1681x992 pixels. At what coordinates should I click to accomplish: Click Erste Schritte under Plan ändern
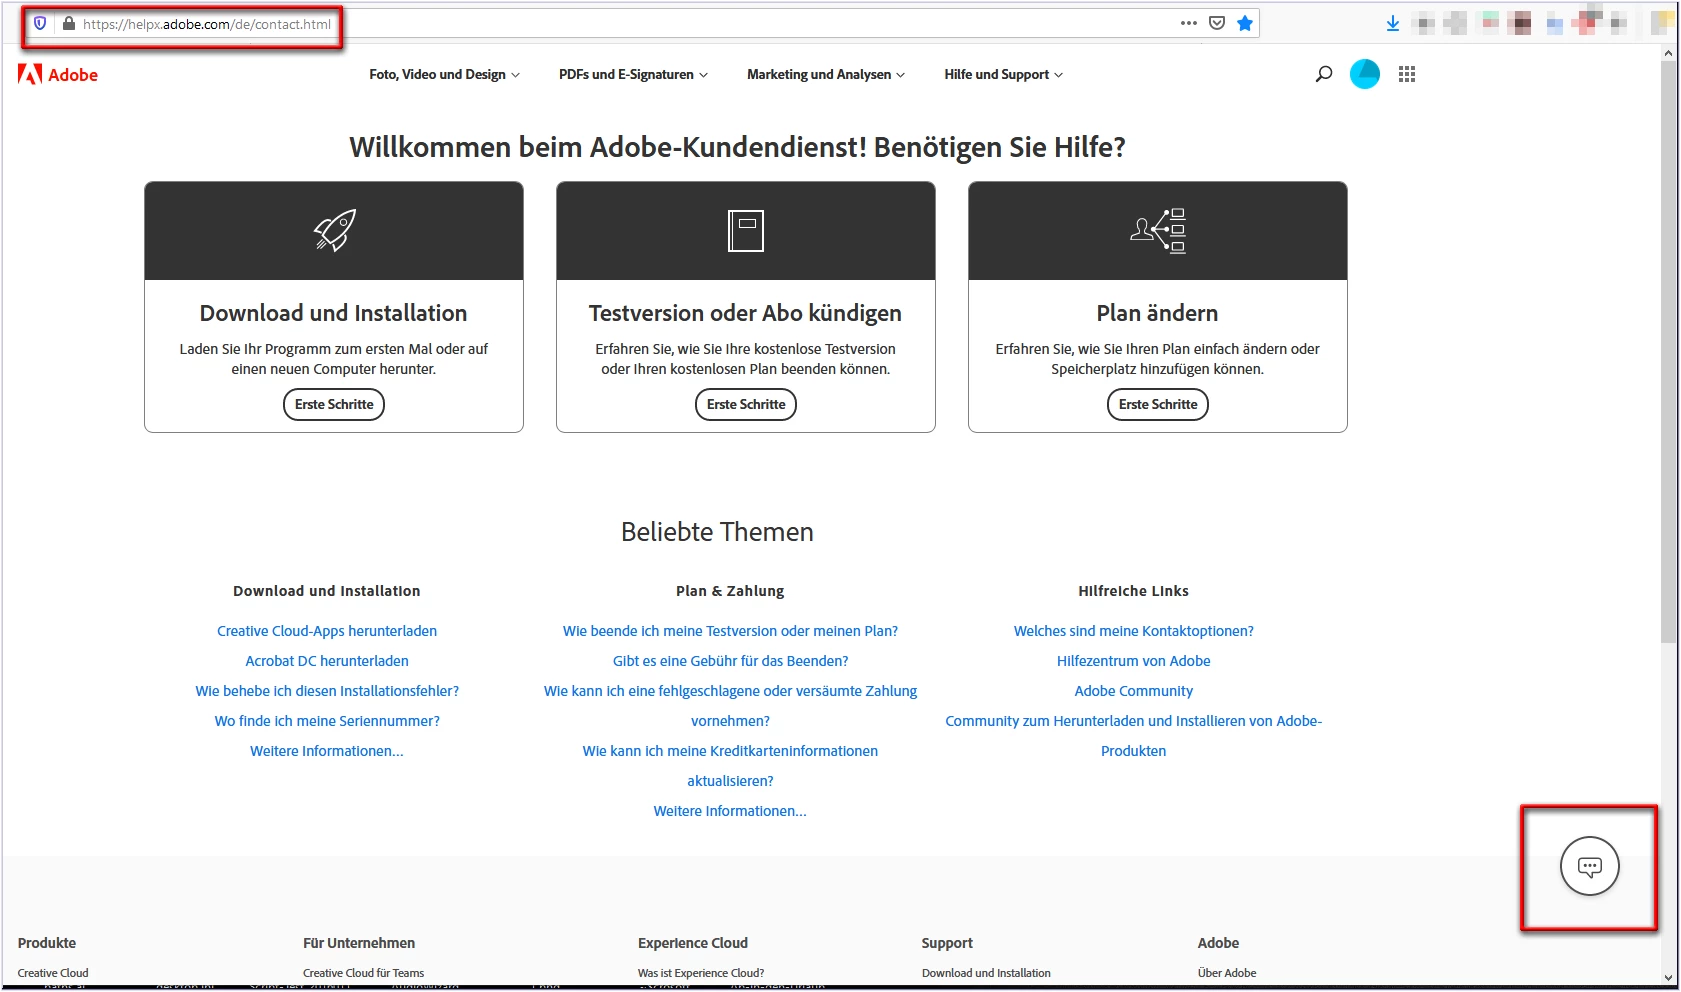tap(1158, 404)
